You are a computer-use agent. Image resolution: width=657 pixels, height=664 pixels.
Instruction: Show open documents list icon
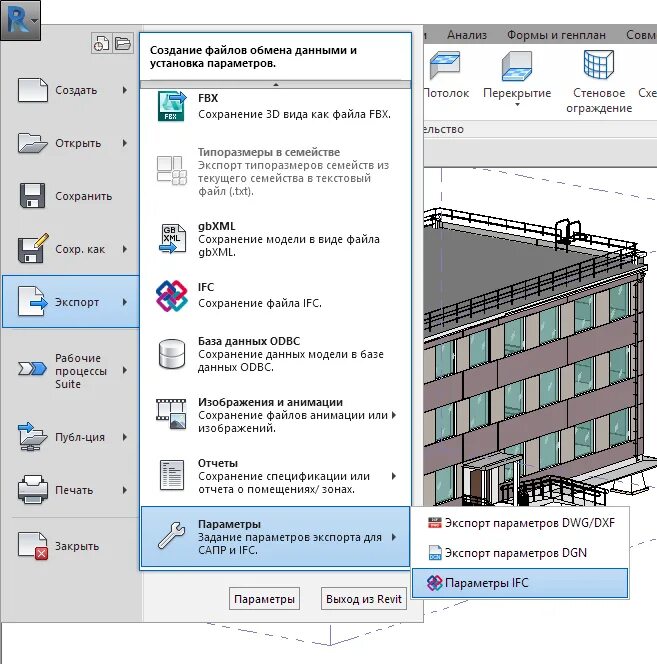(123, 43)
